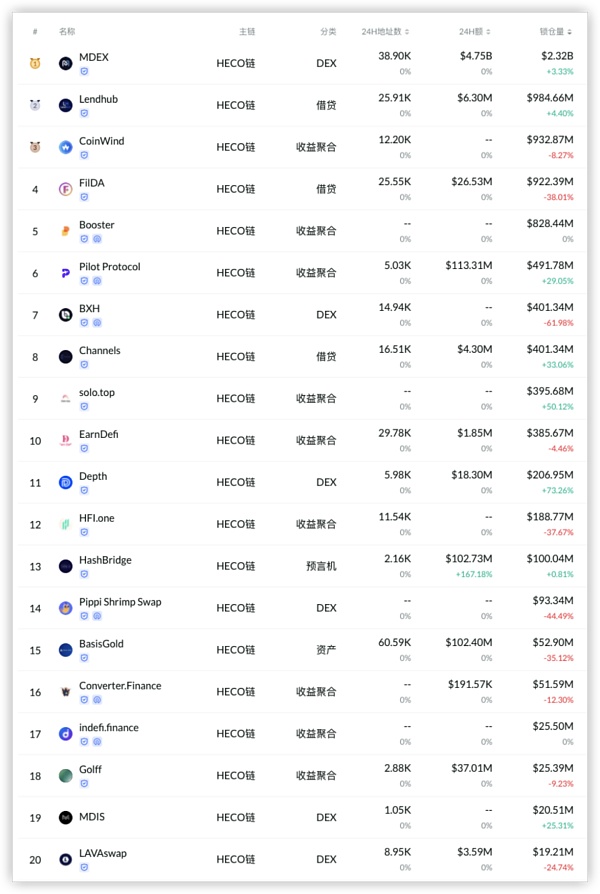The width and height of the screenshot is (600, 894).
Task: Click Converter.Finance volume $191.57K
Action: coord(470,684)
